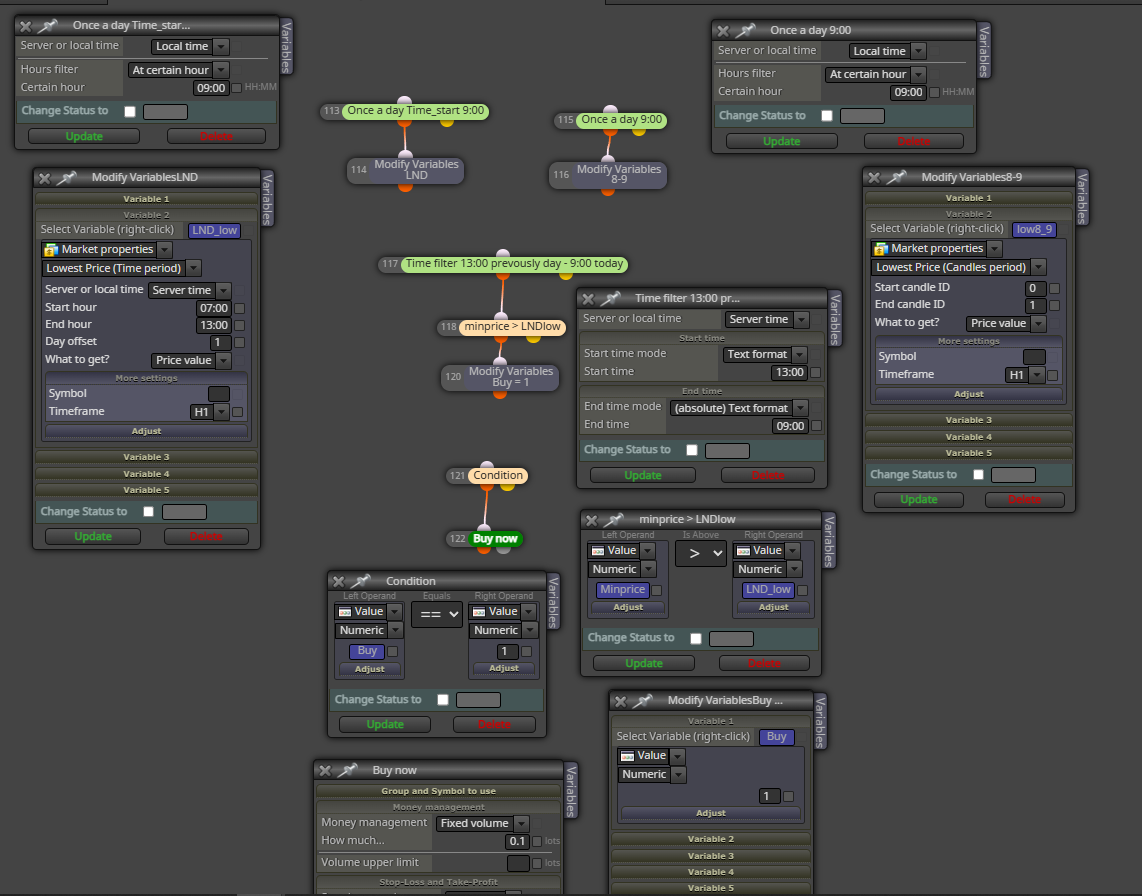Expand Variable 3 section in Modify VariablesLND
1142x896 pixels.
click(x=146, y=457)
